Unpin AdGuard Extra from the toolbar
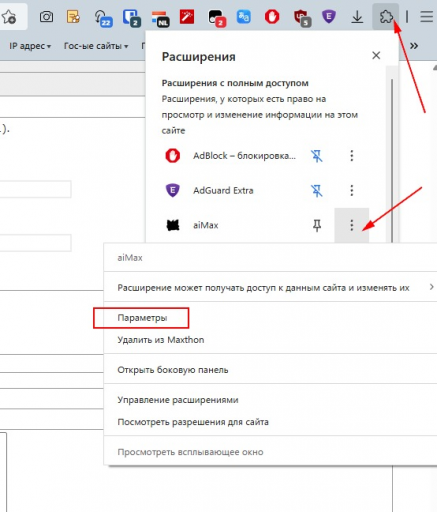Image resolution: width=437 pixels, height=512 pixels. point(317,191)
